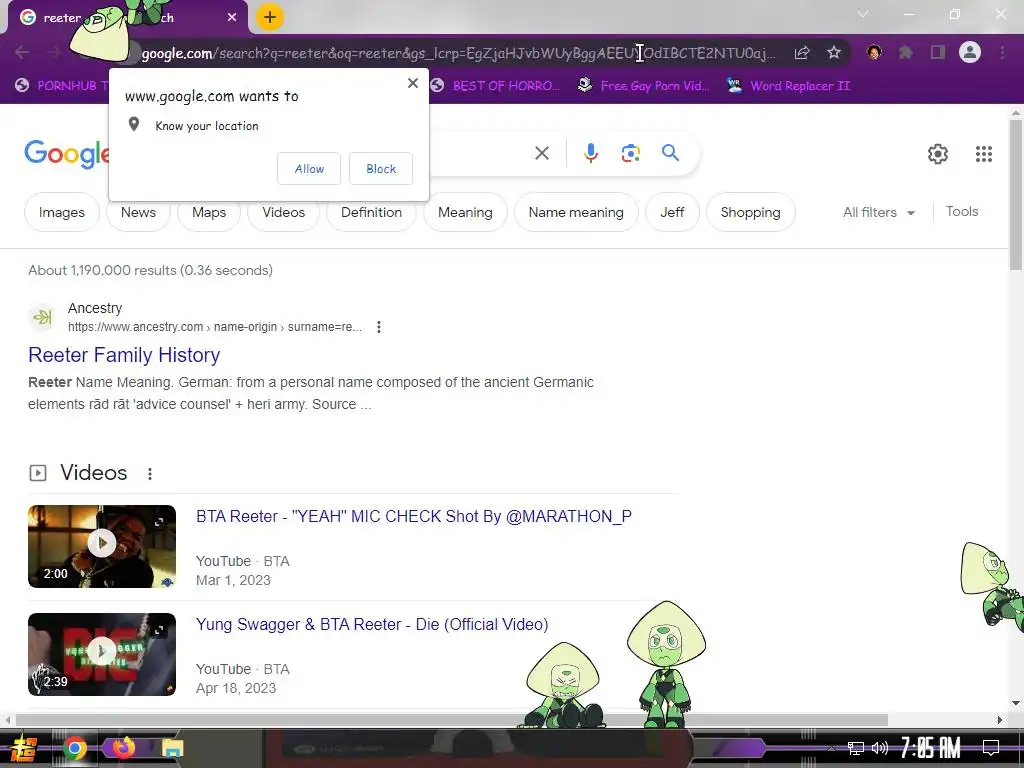Open a new browser tab with plus button

click(270, 17)
